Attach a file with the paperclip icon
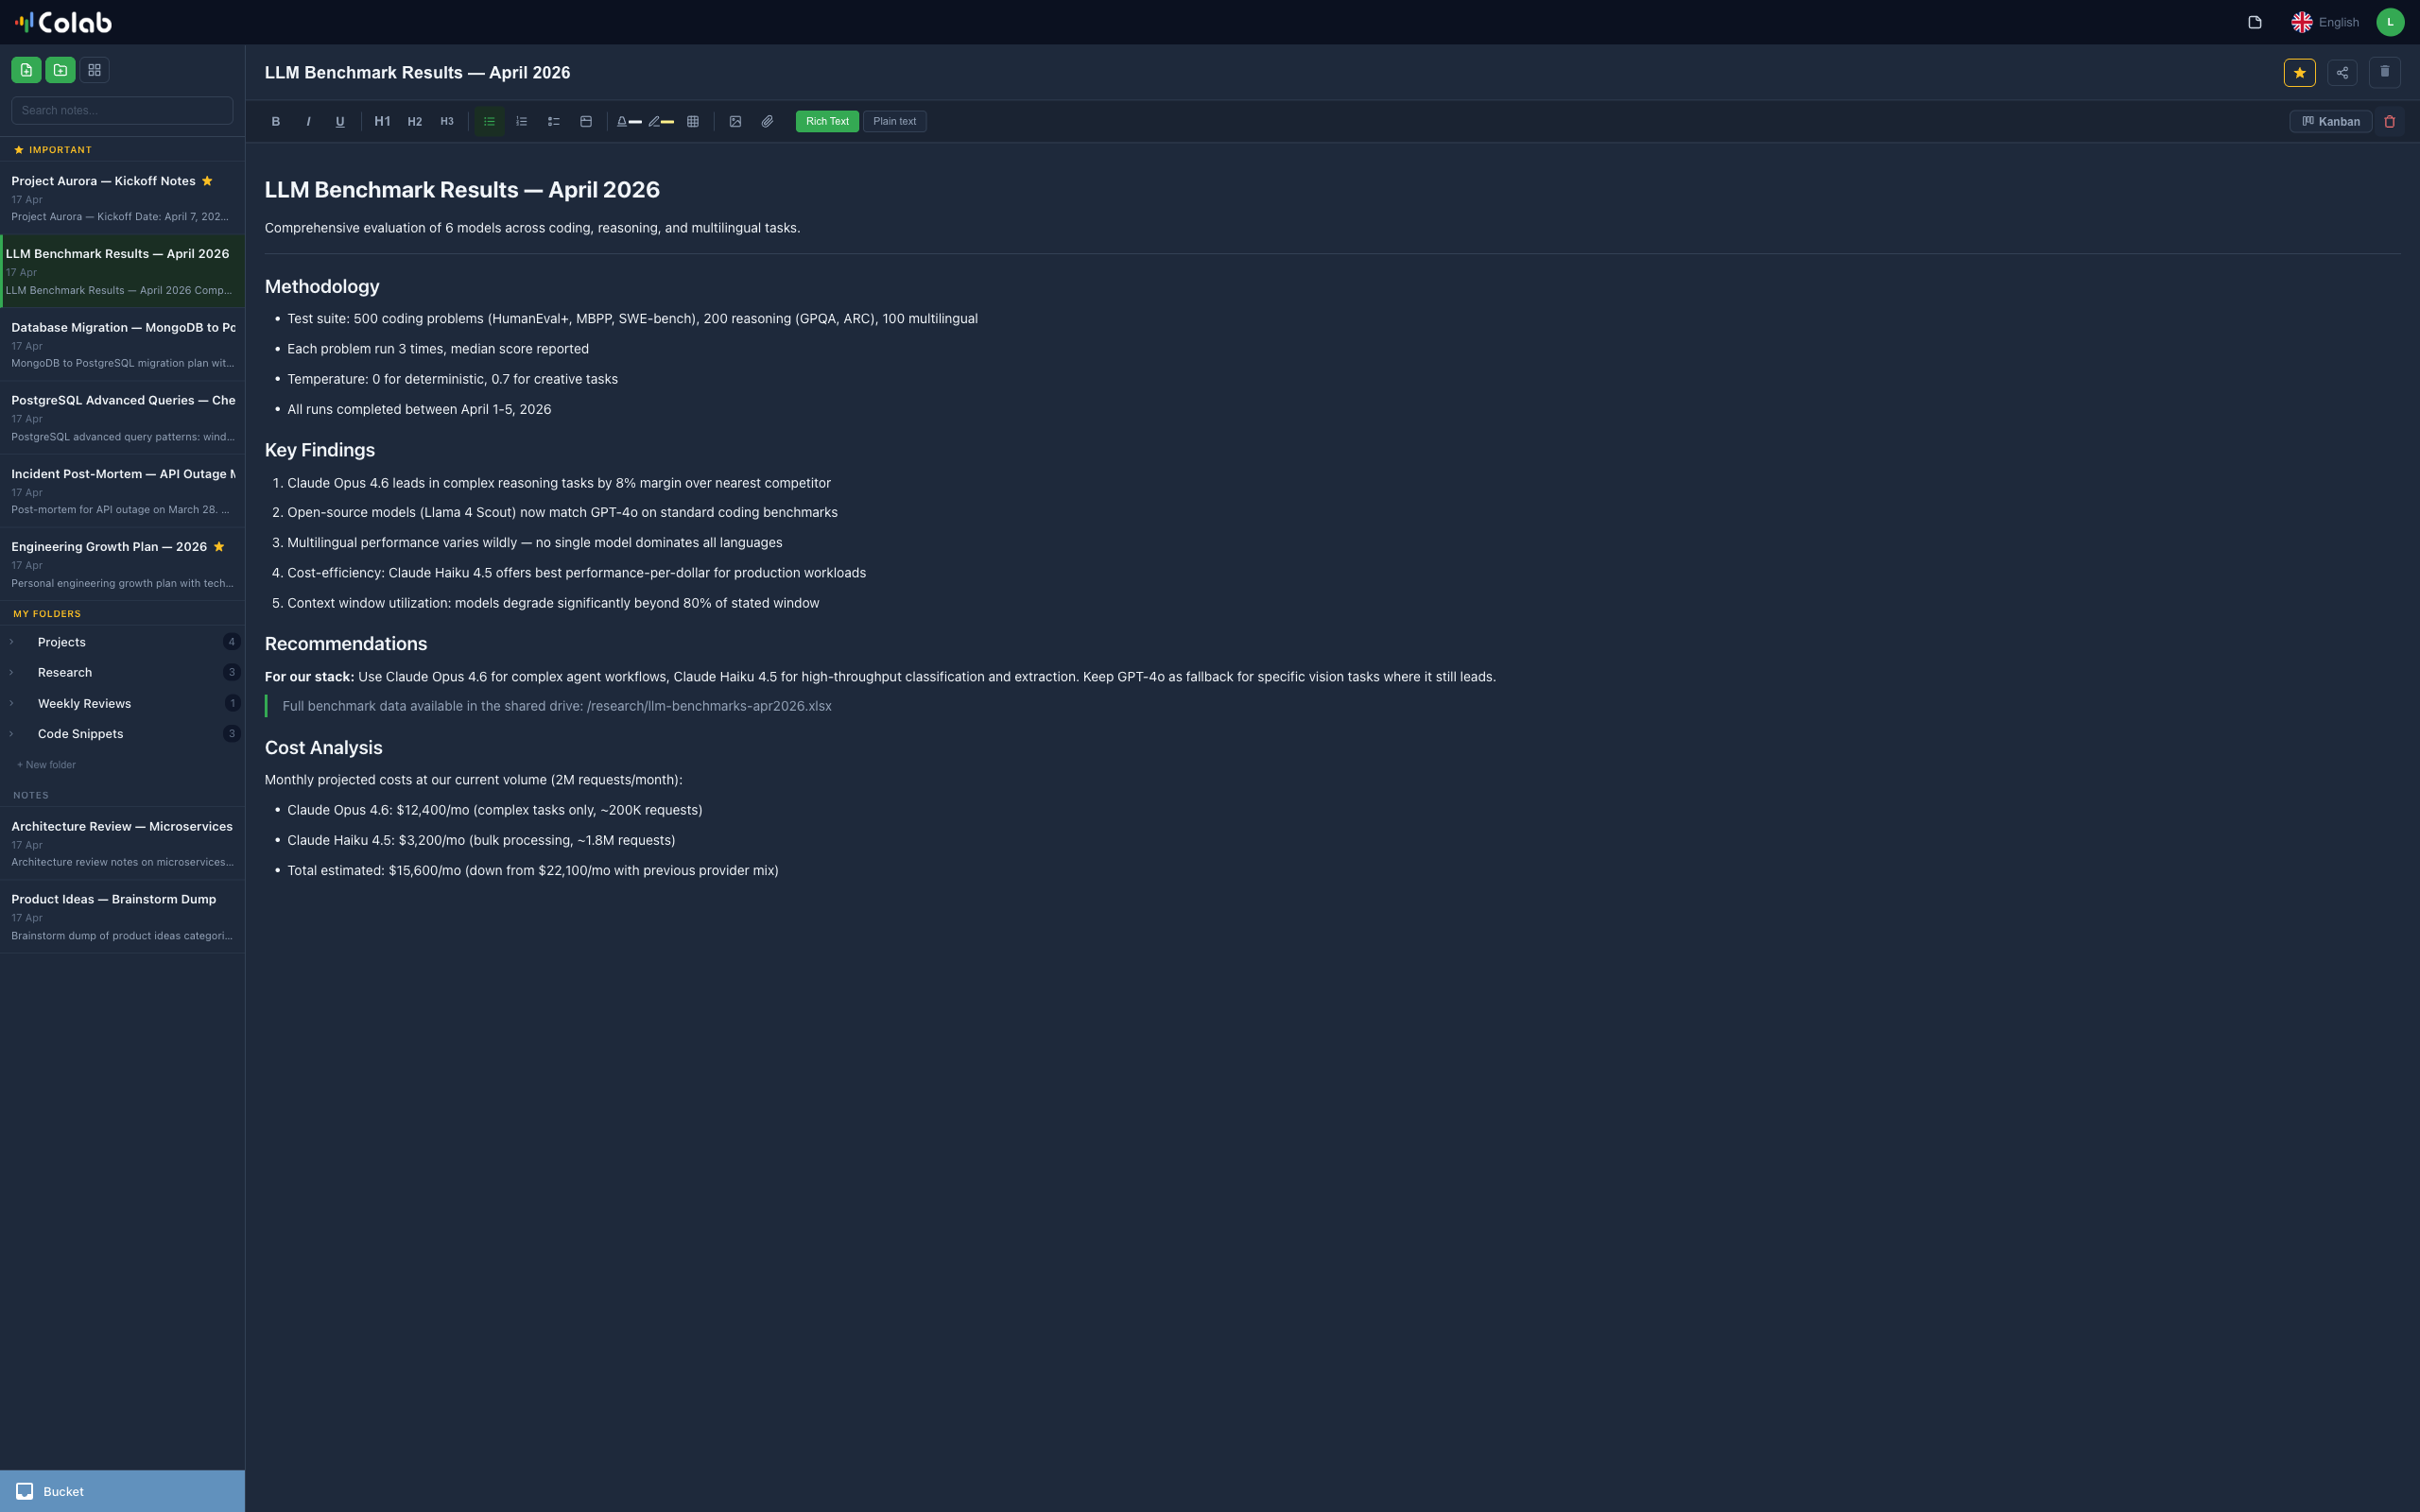Screen dimensions: 2420x1512 coord(767,121)
